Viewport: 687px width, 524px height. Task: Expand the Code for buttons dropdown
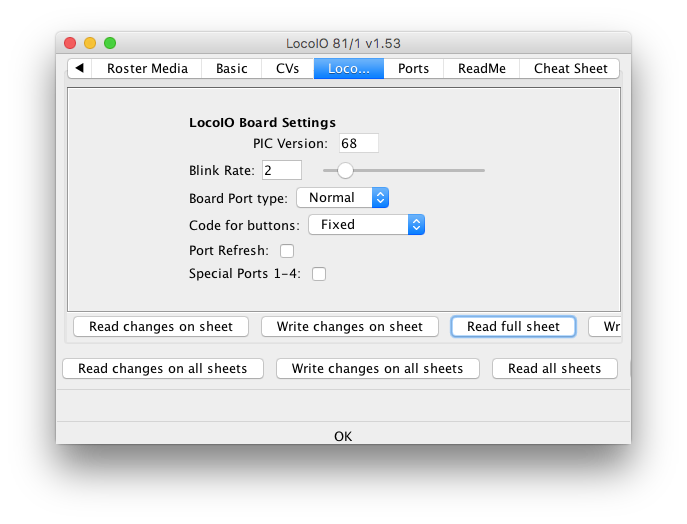coord(366,225)
